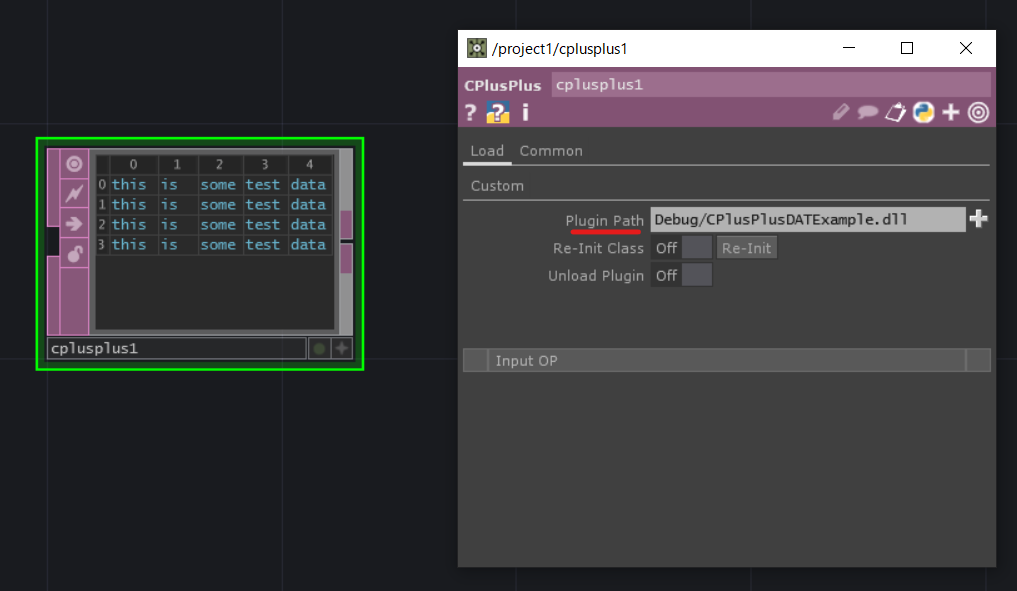Click TouchDesigner window icon in title bar

477,48
